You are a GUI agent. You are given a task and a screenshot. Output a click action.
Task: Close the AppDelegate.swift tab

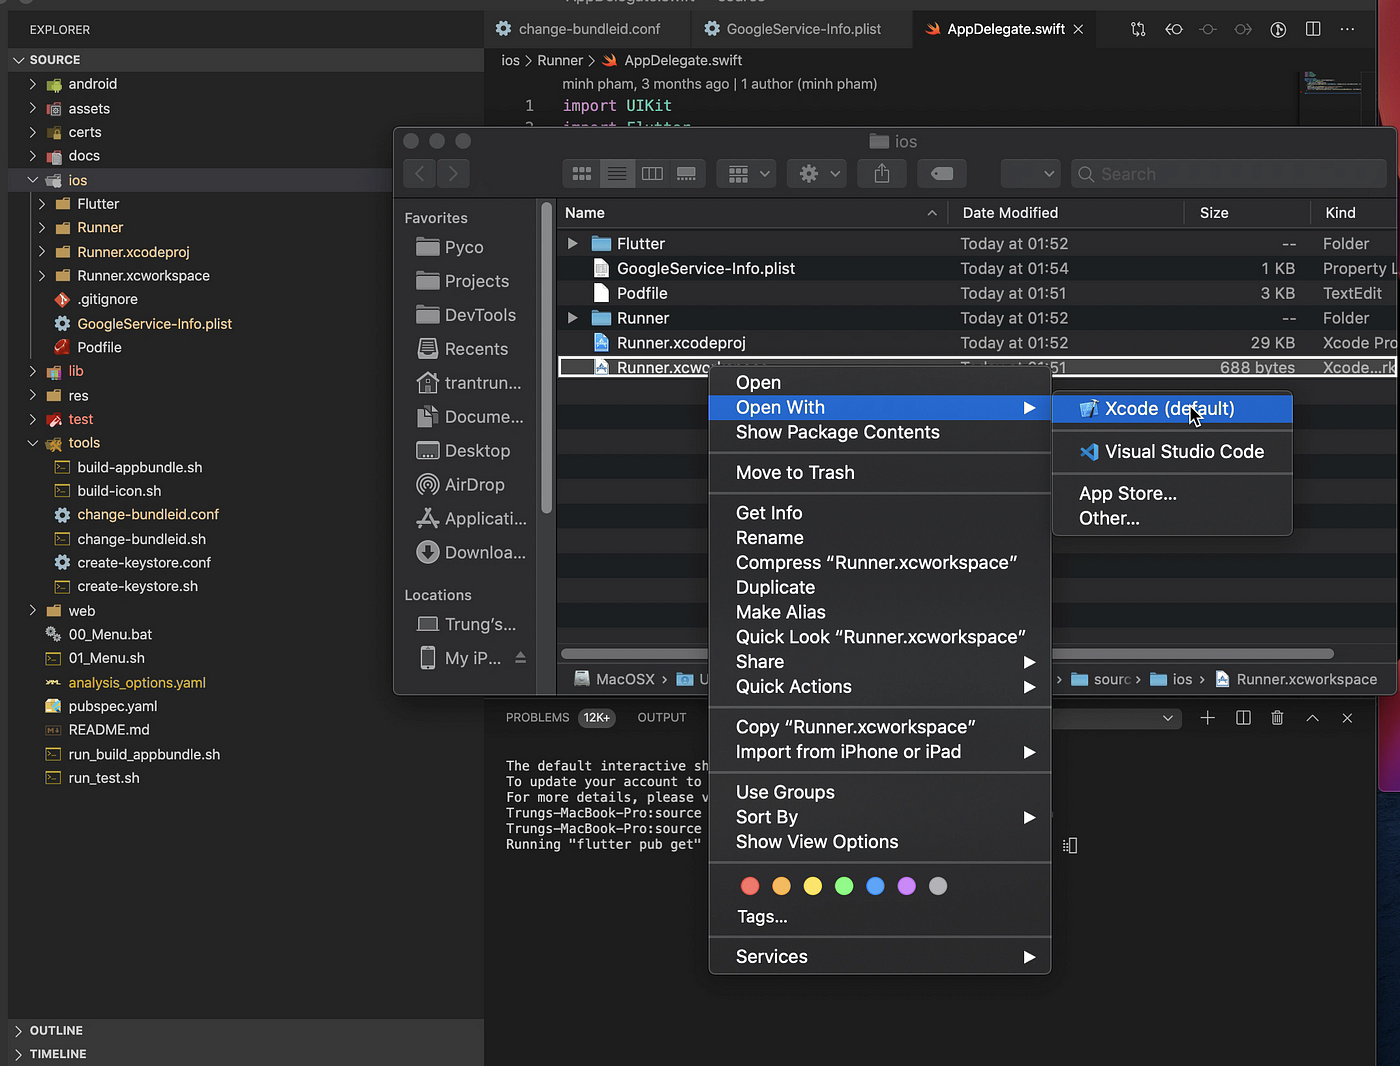[x=1078, y=29]
